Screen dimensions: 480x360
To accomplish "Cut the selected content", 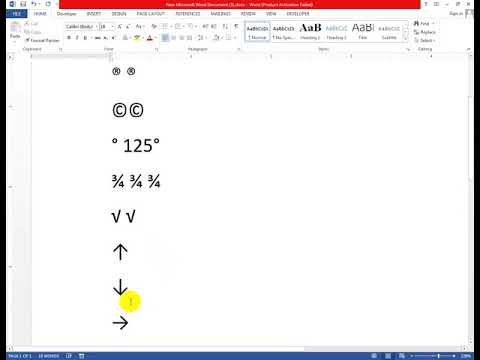I will (x=32, y=24).
